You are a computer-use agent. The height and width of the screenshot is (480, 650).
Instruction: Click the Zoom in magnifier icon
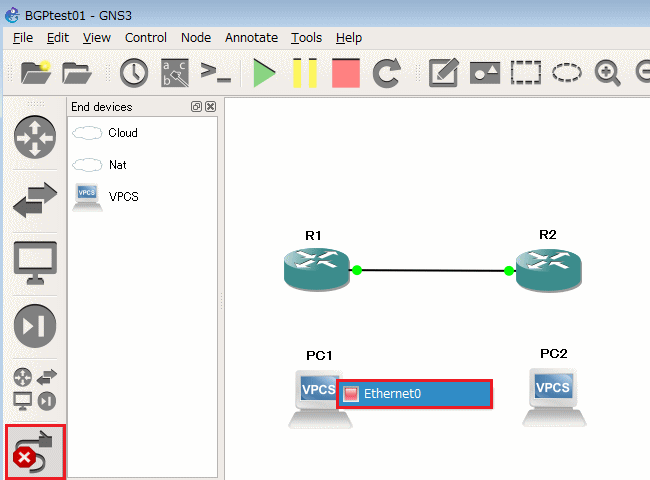607,73
